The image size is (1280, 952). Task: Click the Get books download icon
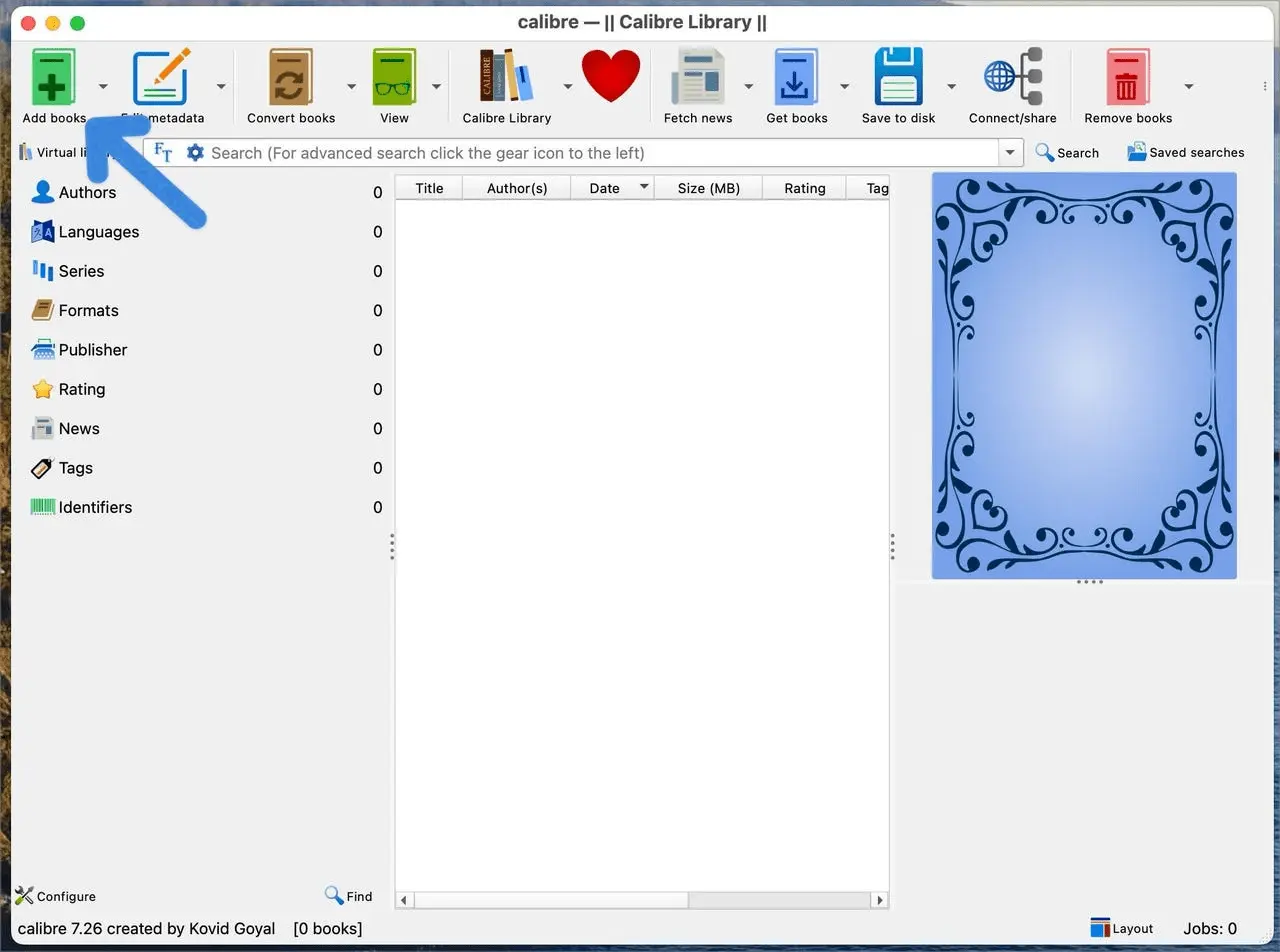click(x=796, y=78)
